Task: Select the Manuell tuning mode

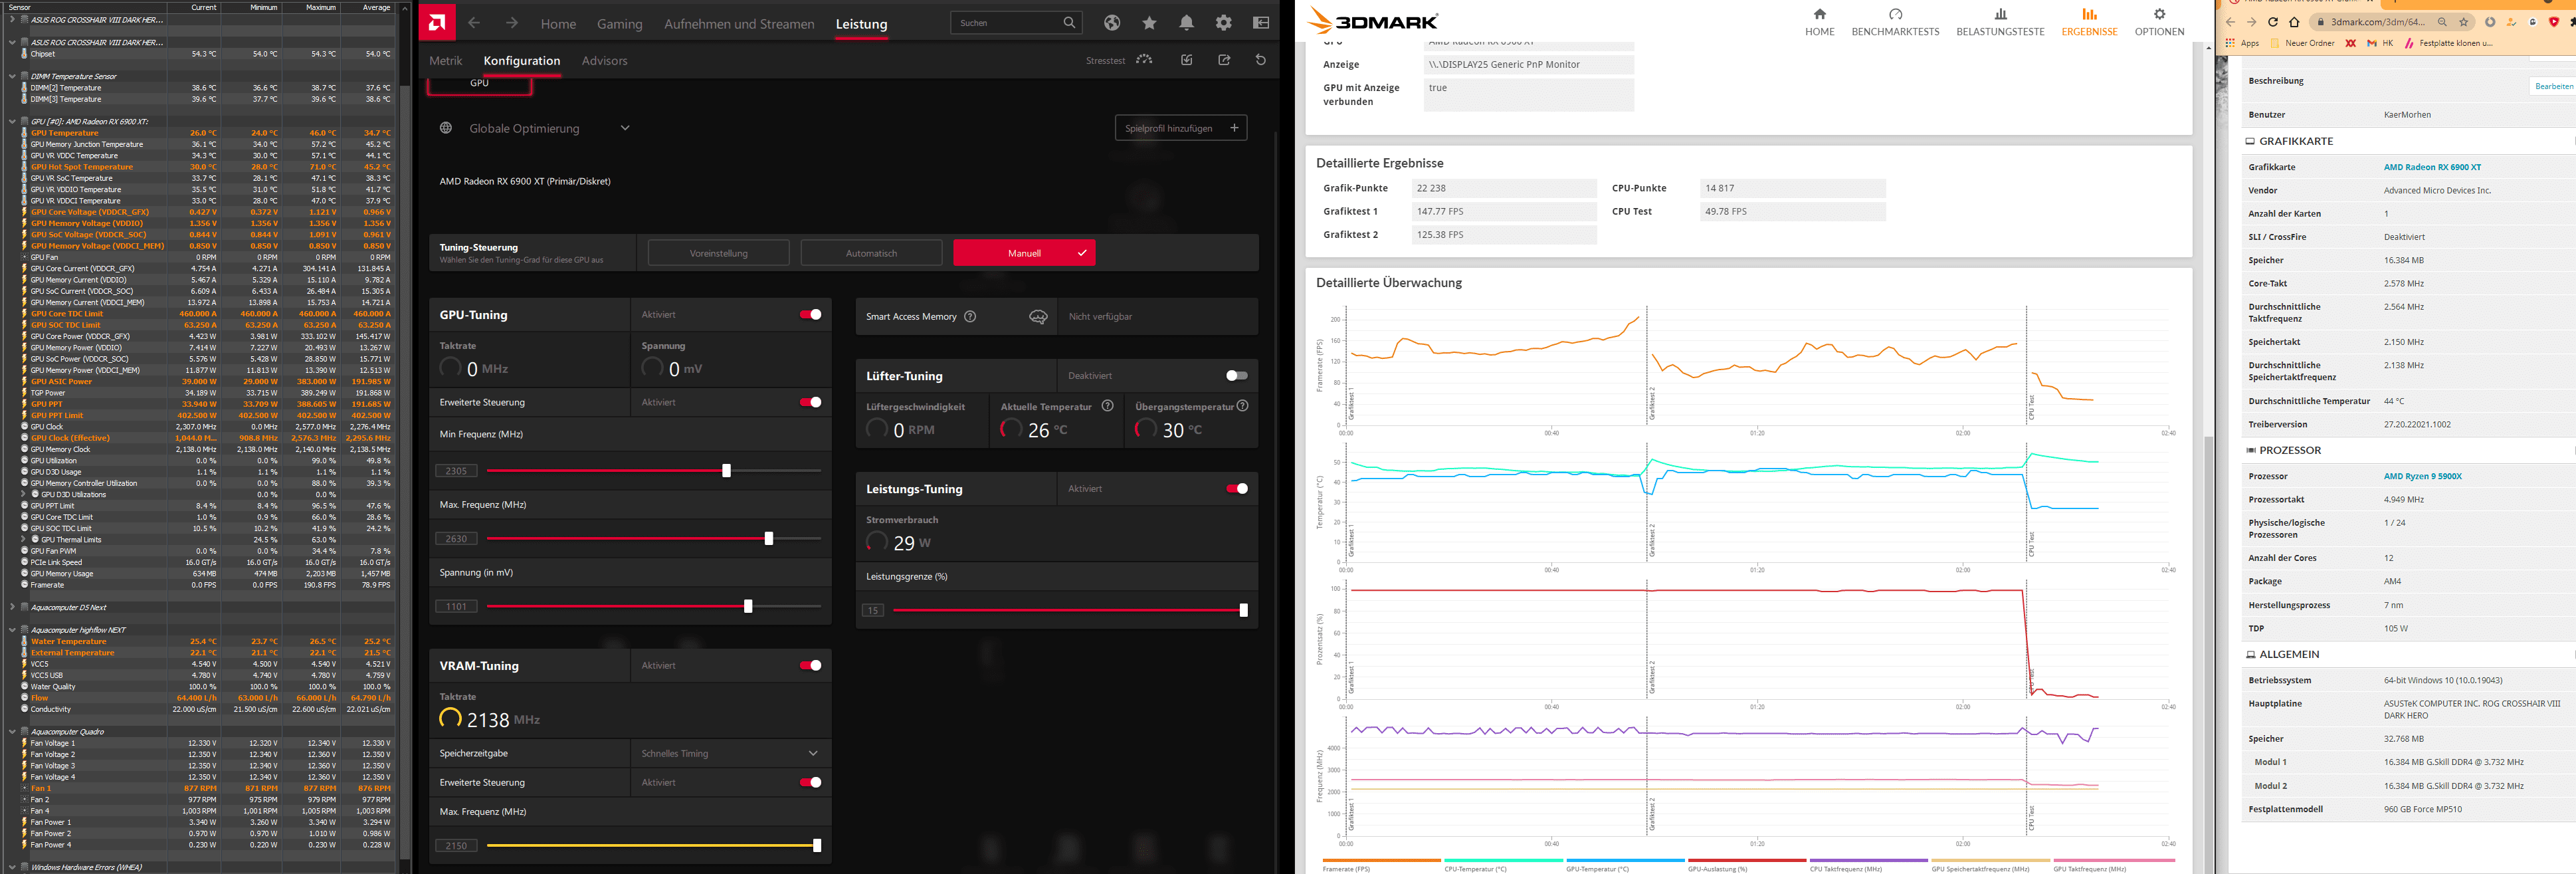Action: [x=1024, y=253]
